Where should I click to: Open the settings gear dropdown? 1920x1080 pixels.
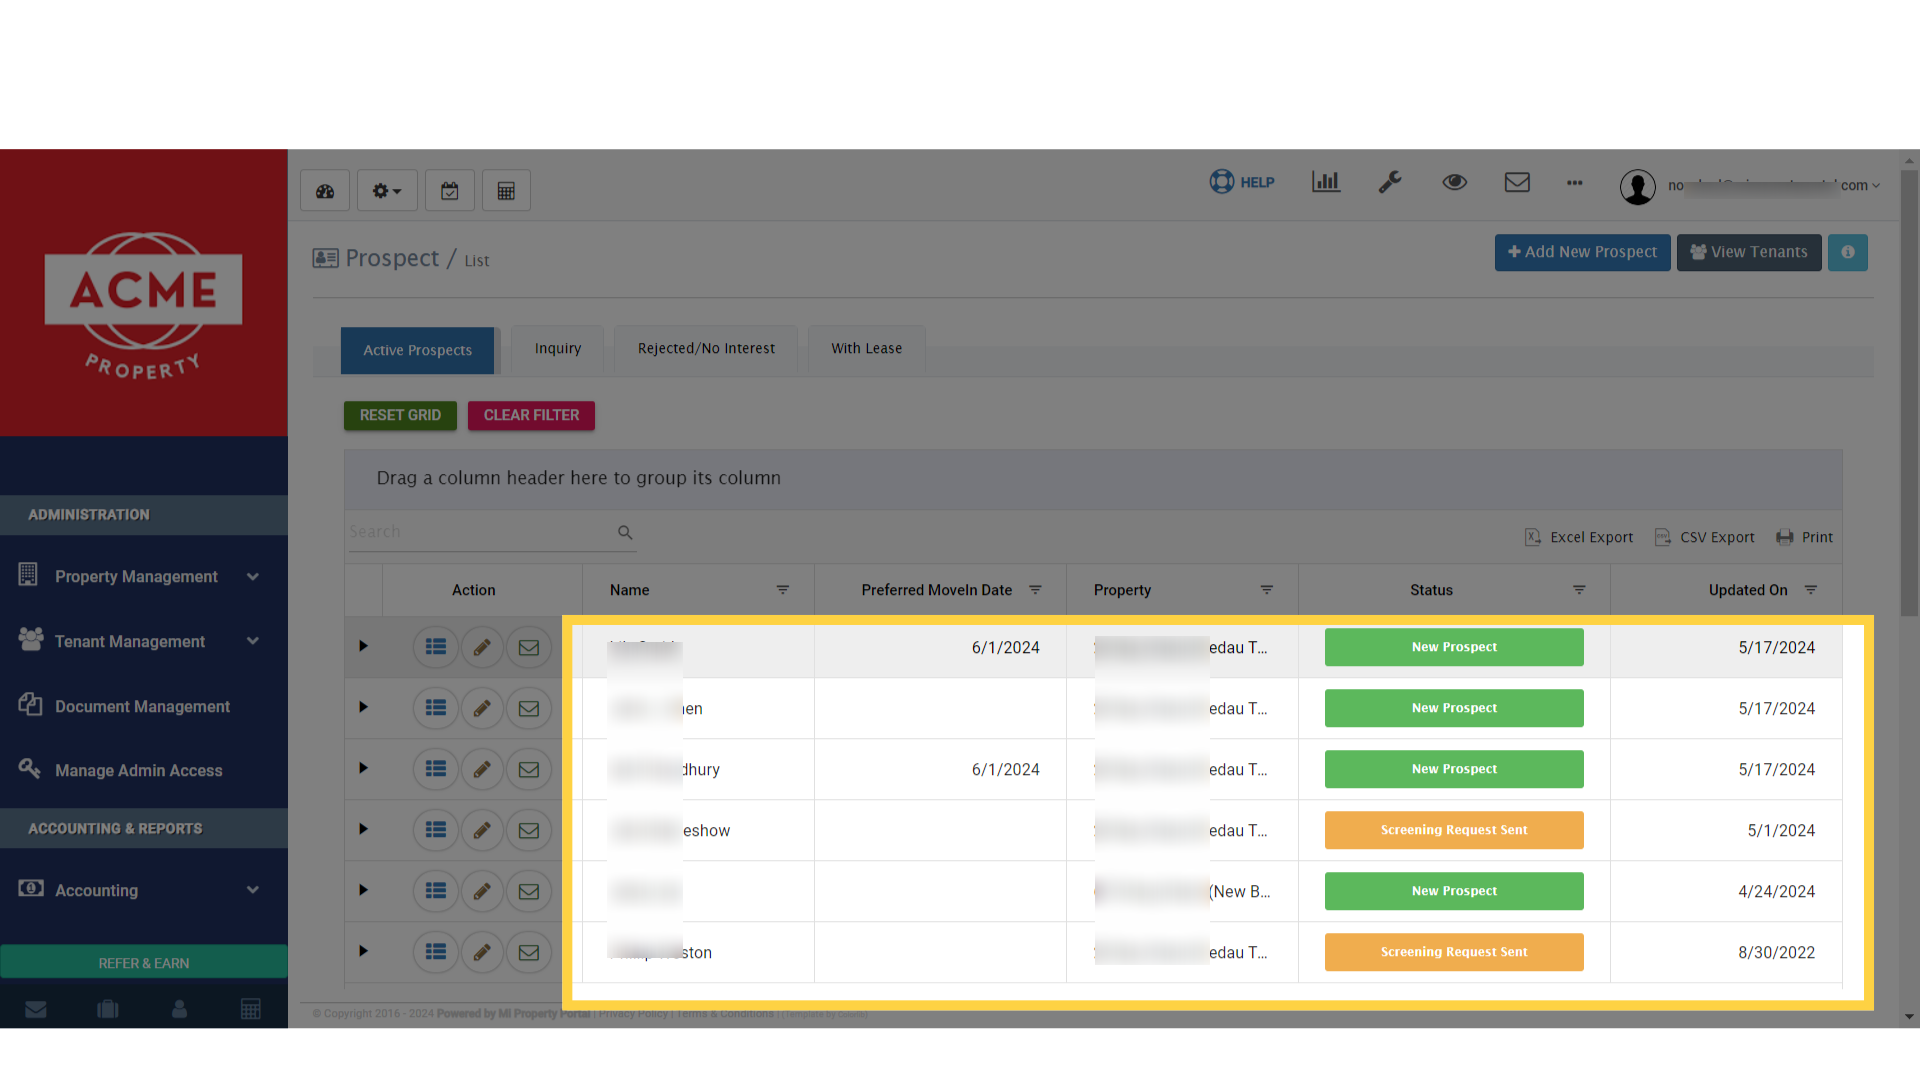tap(387, 191)
